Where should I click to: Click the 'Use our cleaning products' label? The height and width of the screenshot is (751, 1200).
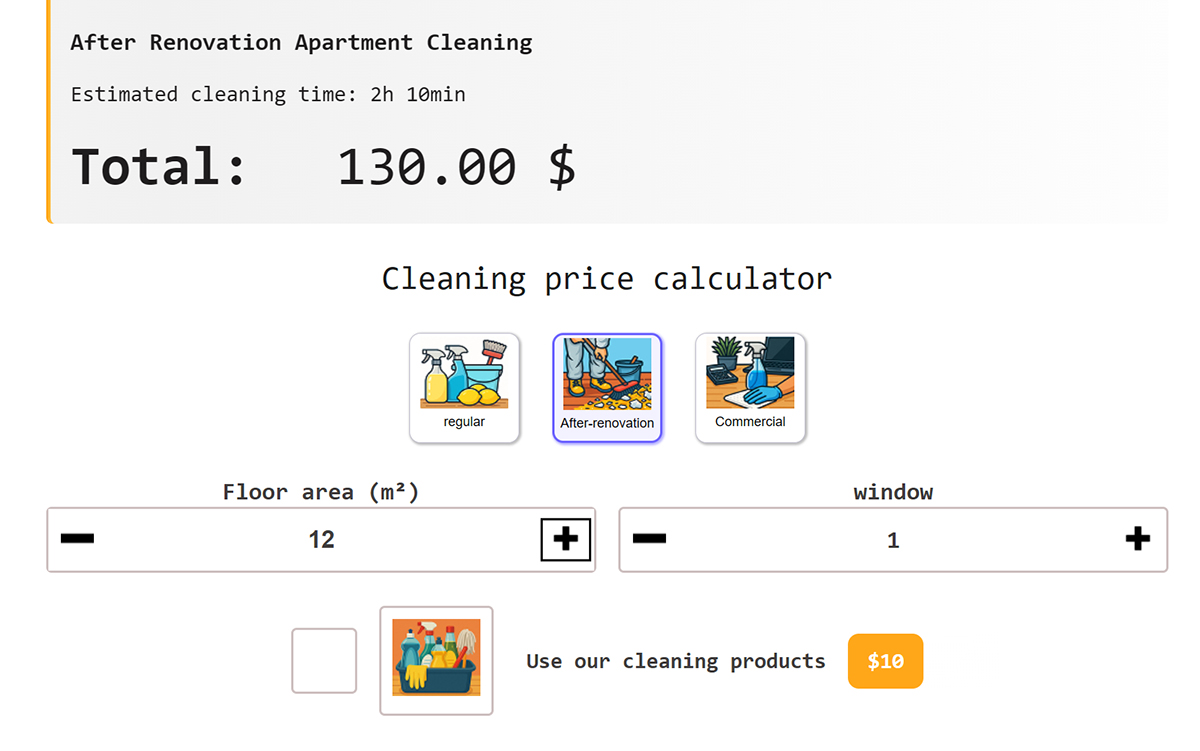676,661
